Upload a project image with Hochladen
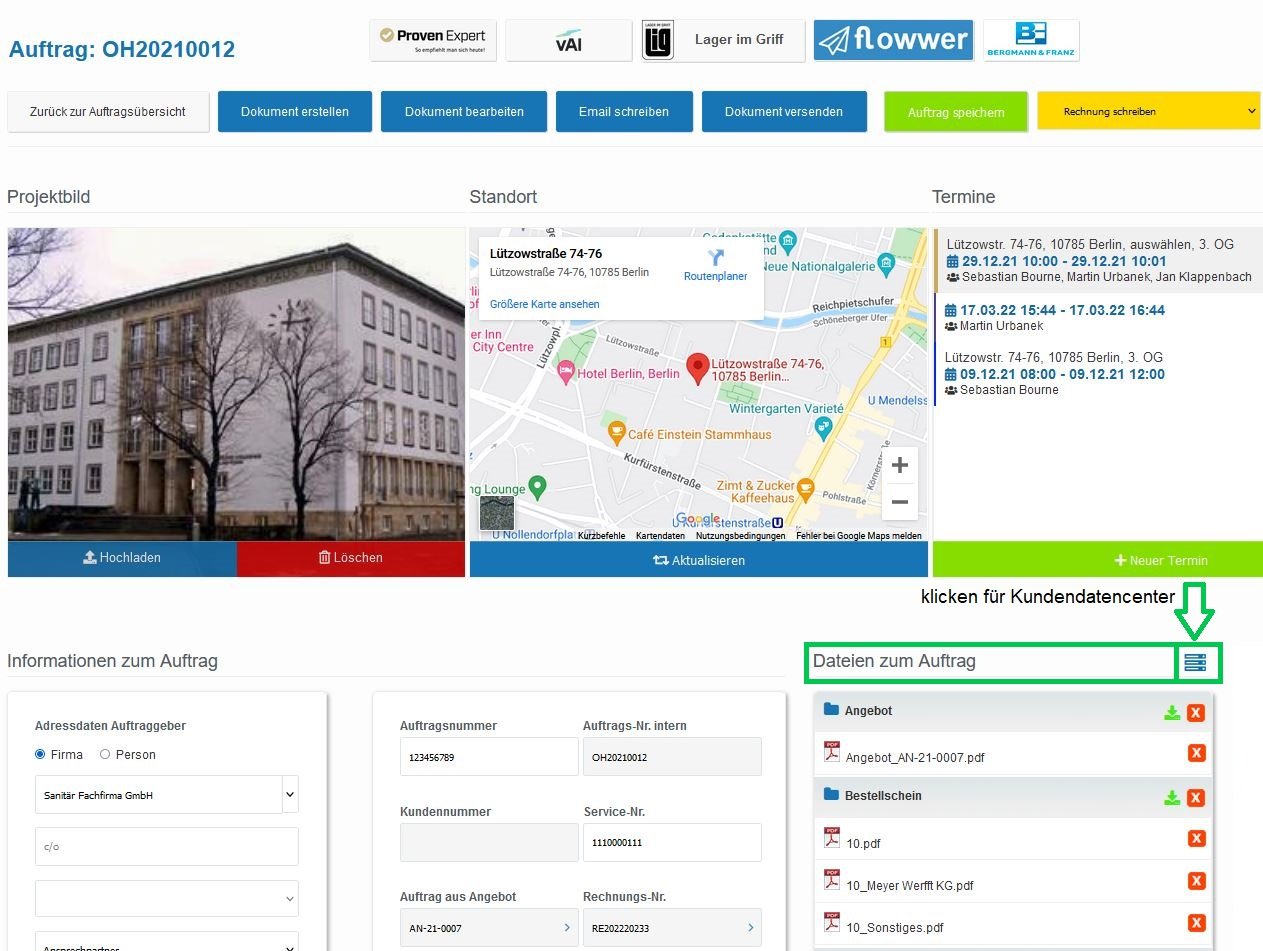Image resolution: width=1263 pixels, height=951 pixels. coord(122,558)
